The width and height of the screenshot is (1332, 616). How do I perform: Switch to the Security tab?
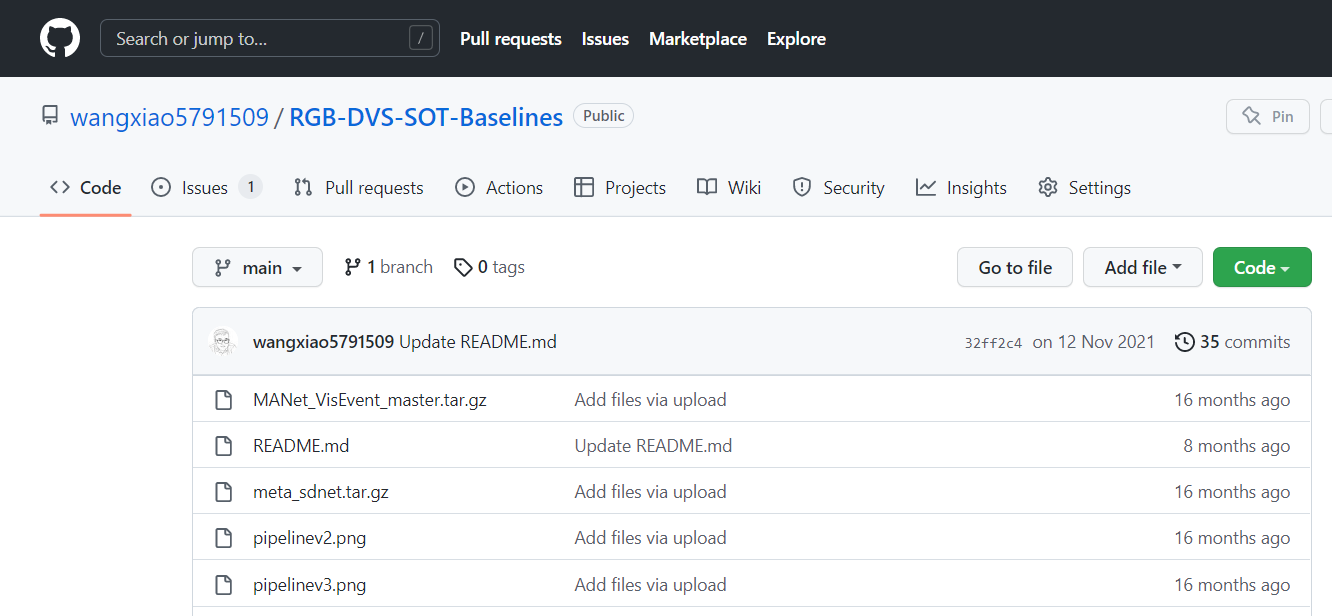[838, 188]
